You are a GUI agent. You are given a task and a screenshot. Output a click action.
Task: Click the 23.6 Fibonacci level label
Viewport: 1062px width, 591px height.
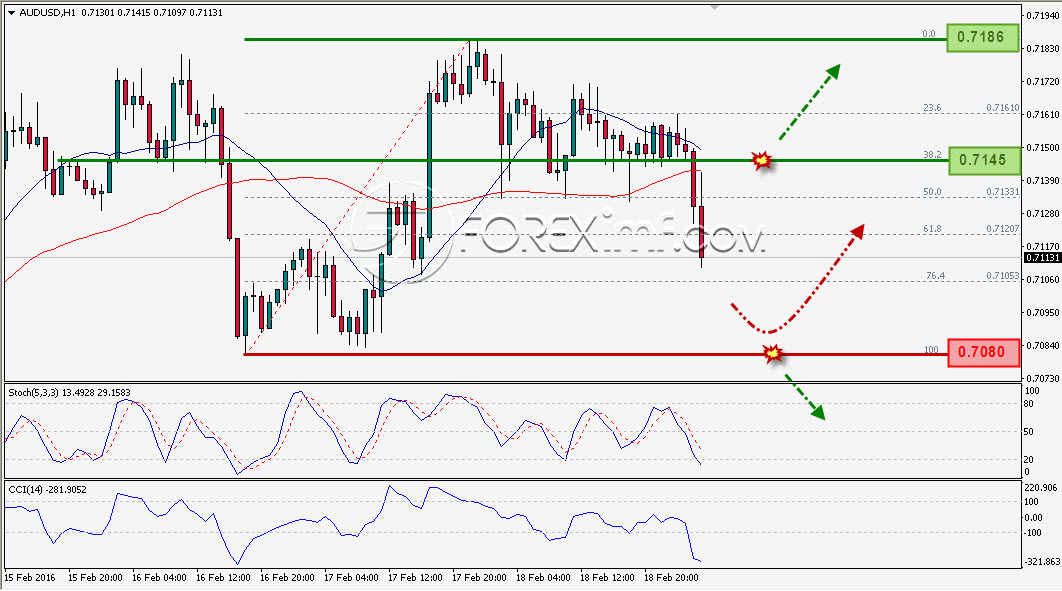[x=932, y=108]
